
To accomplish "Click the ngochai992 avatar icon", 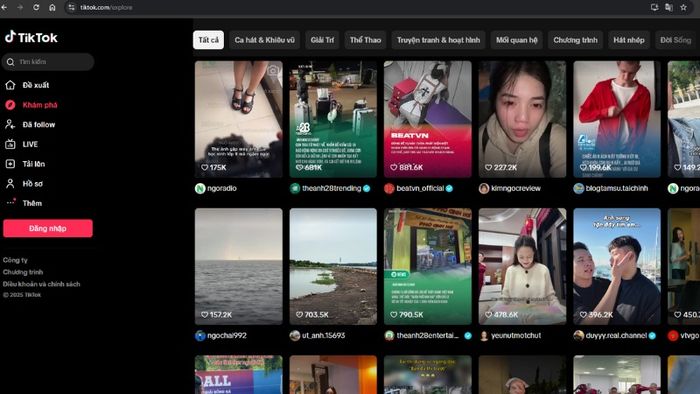I will tap(200, 336).
